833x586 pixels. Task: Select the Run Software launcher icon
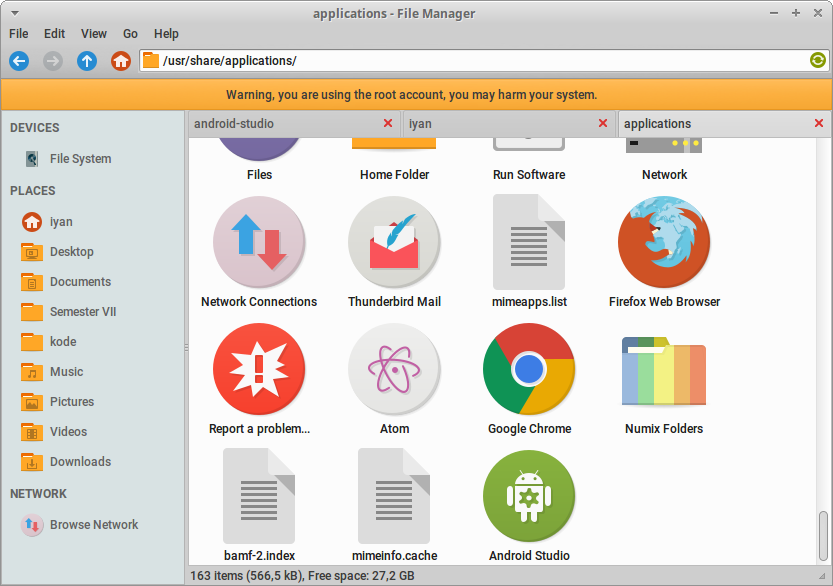pos(529,145)
